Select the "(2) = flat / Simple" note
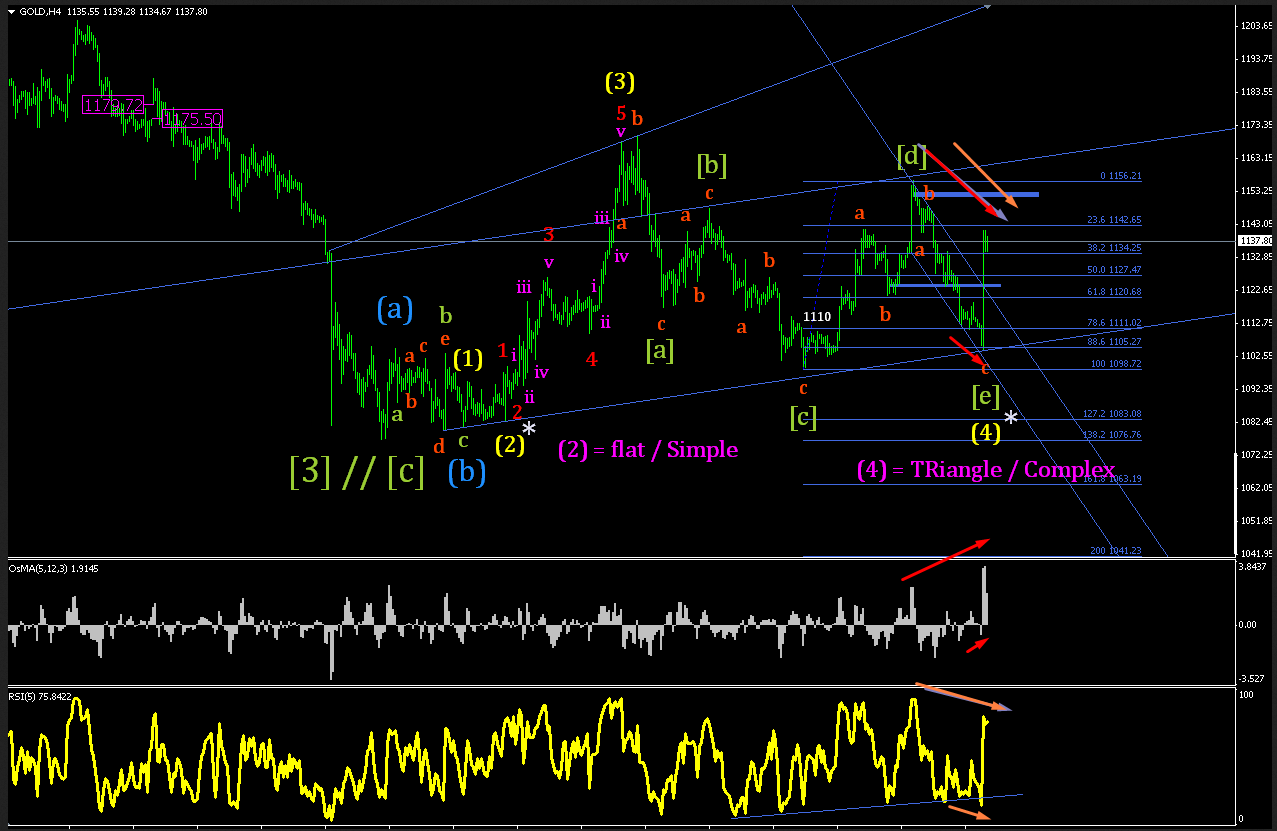 click(648, 449)
